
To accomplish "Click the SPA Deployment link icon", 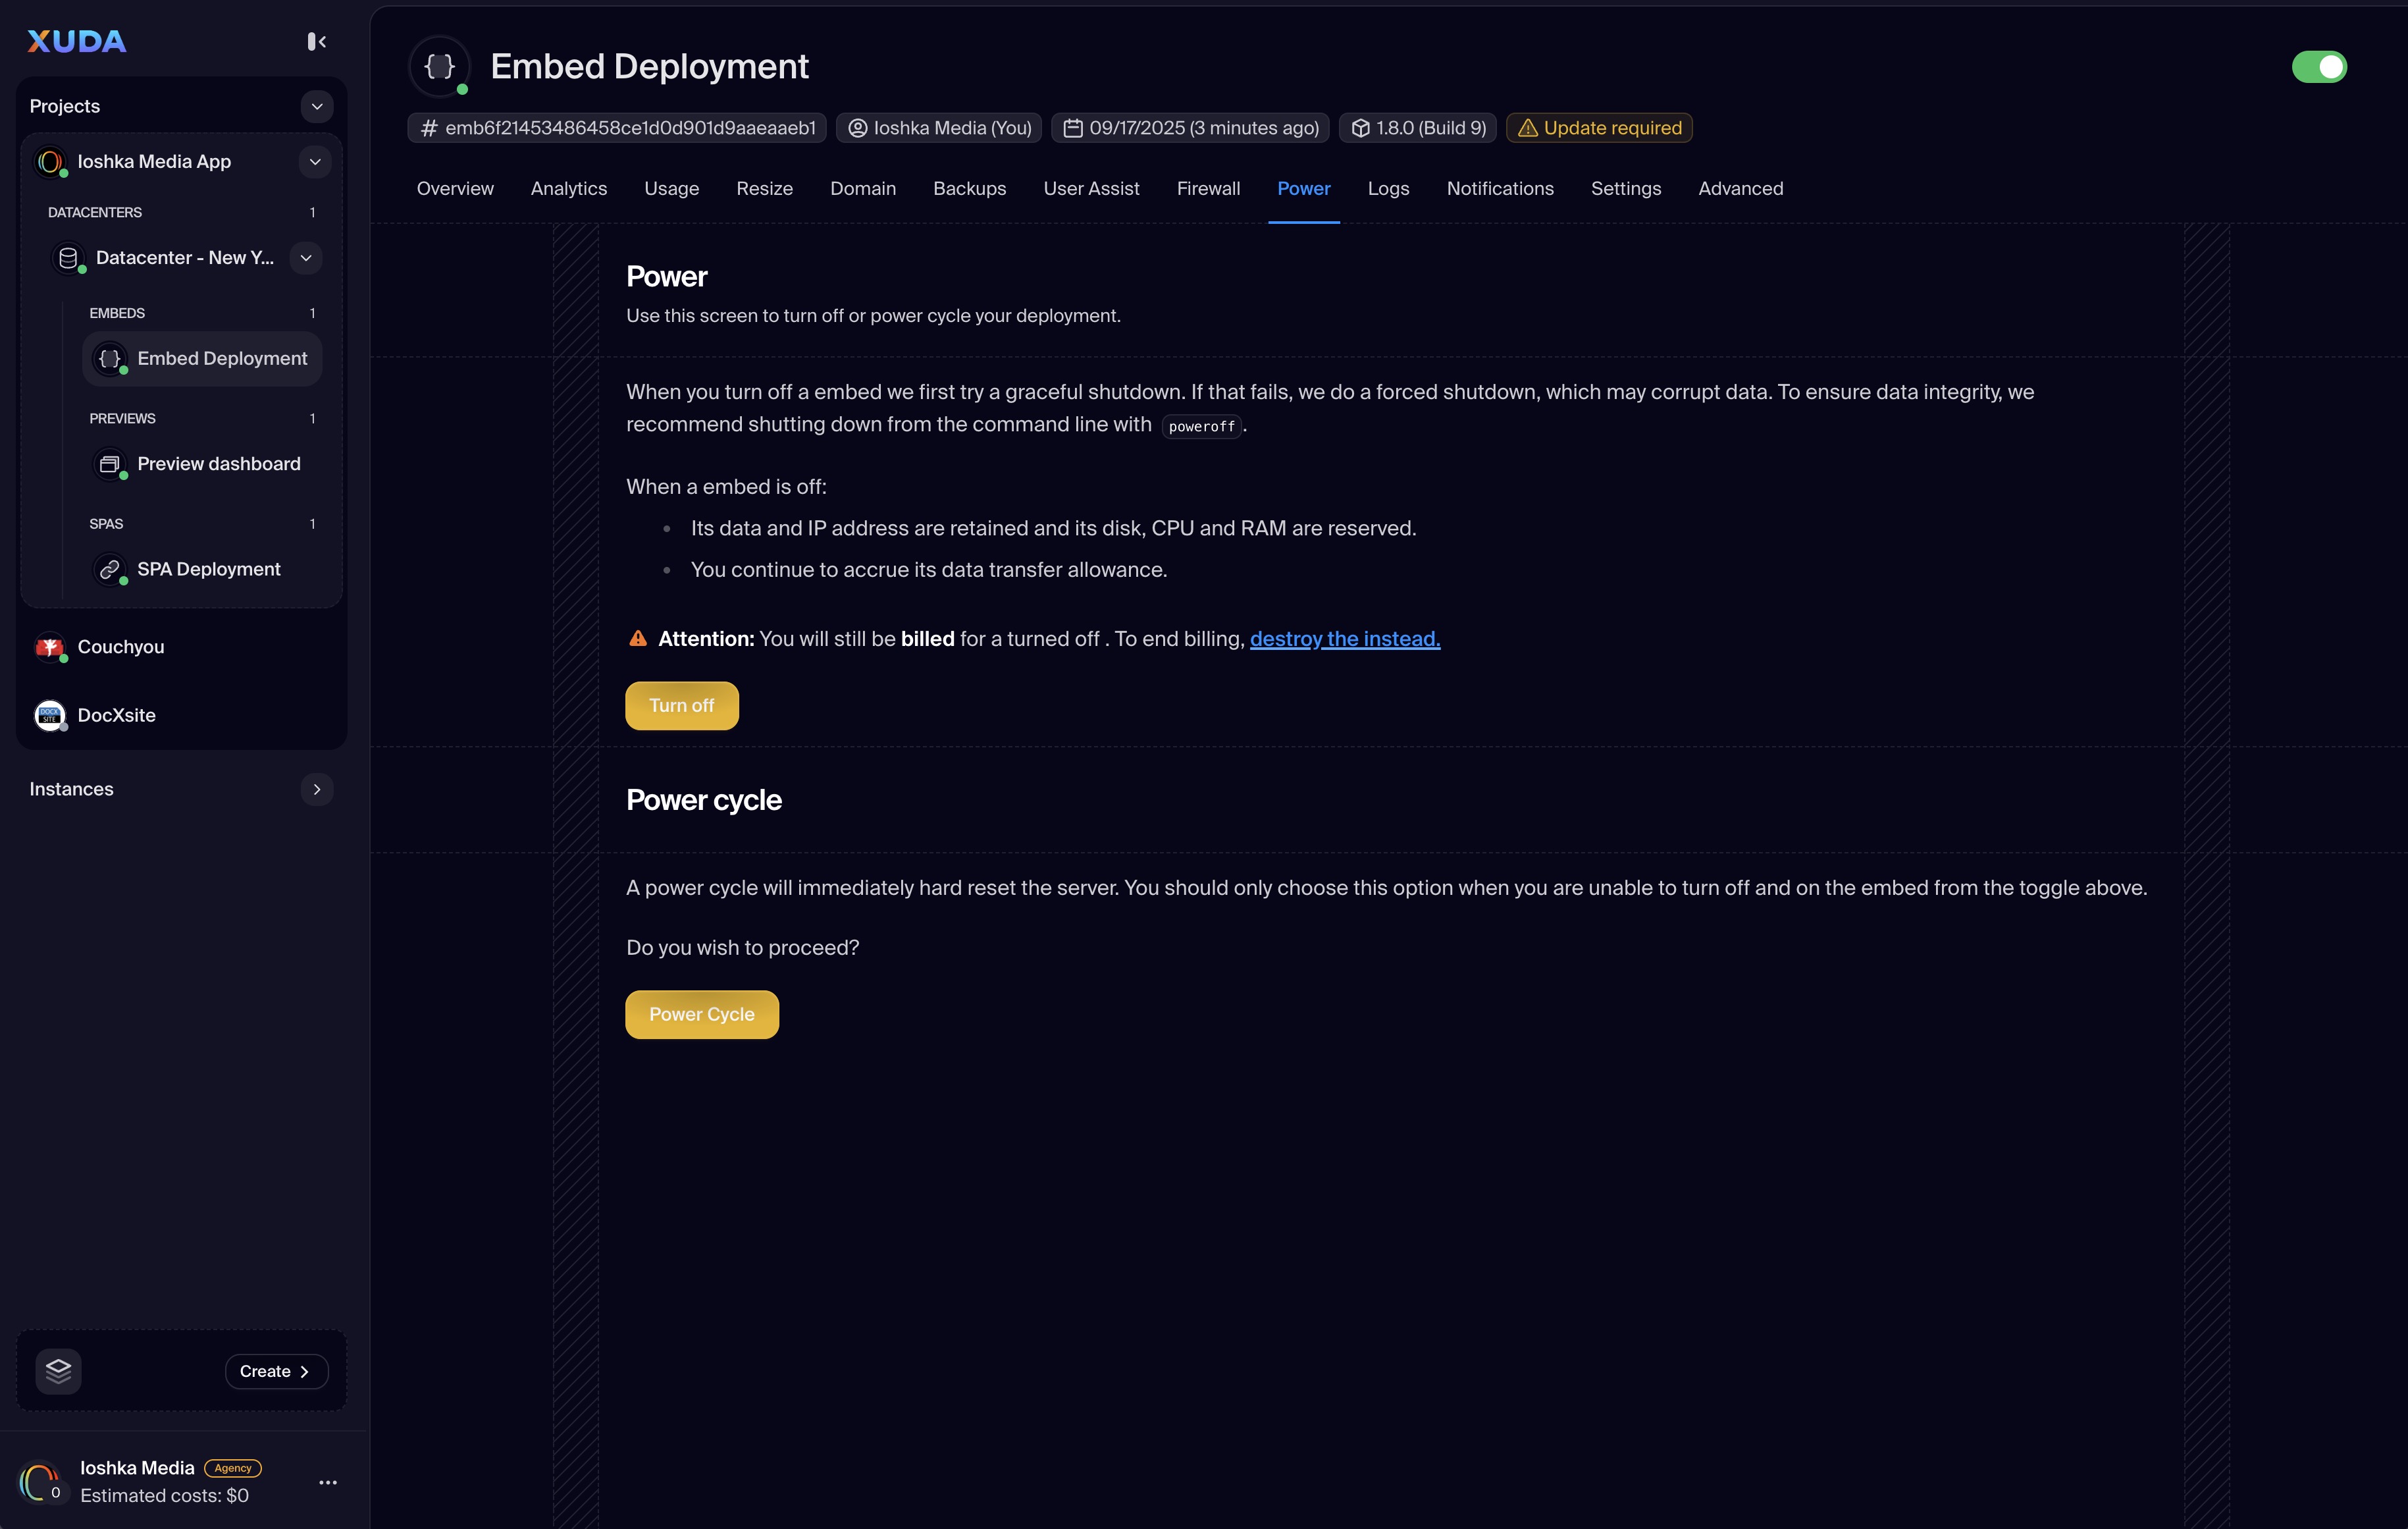I will [110, 569].
